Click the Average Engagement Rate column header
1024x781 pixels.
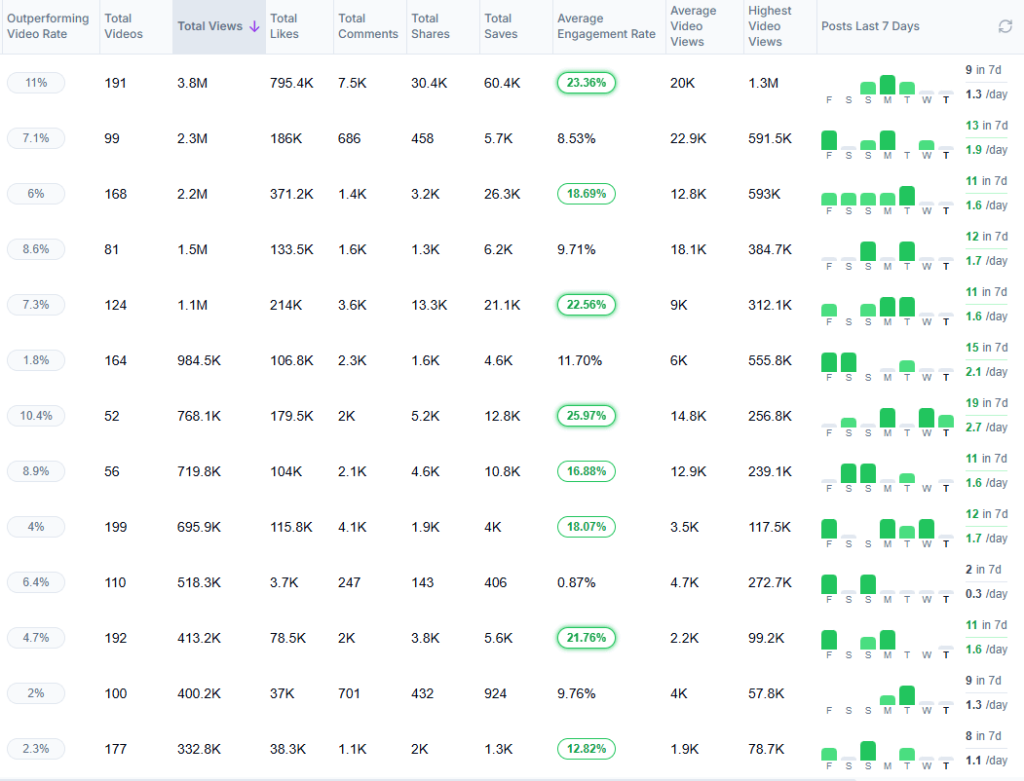coord(606,26)
